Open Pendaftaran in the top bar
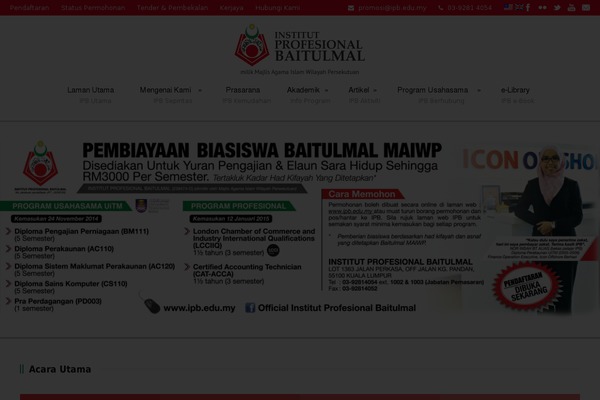Viewport: 600px width, 400px height. click(29, 8)
